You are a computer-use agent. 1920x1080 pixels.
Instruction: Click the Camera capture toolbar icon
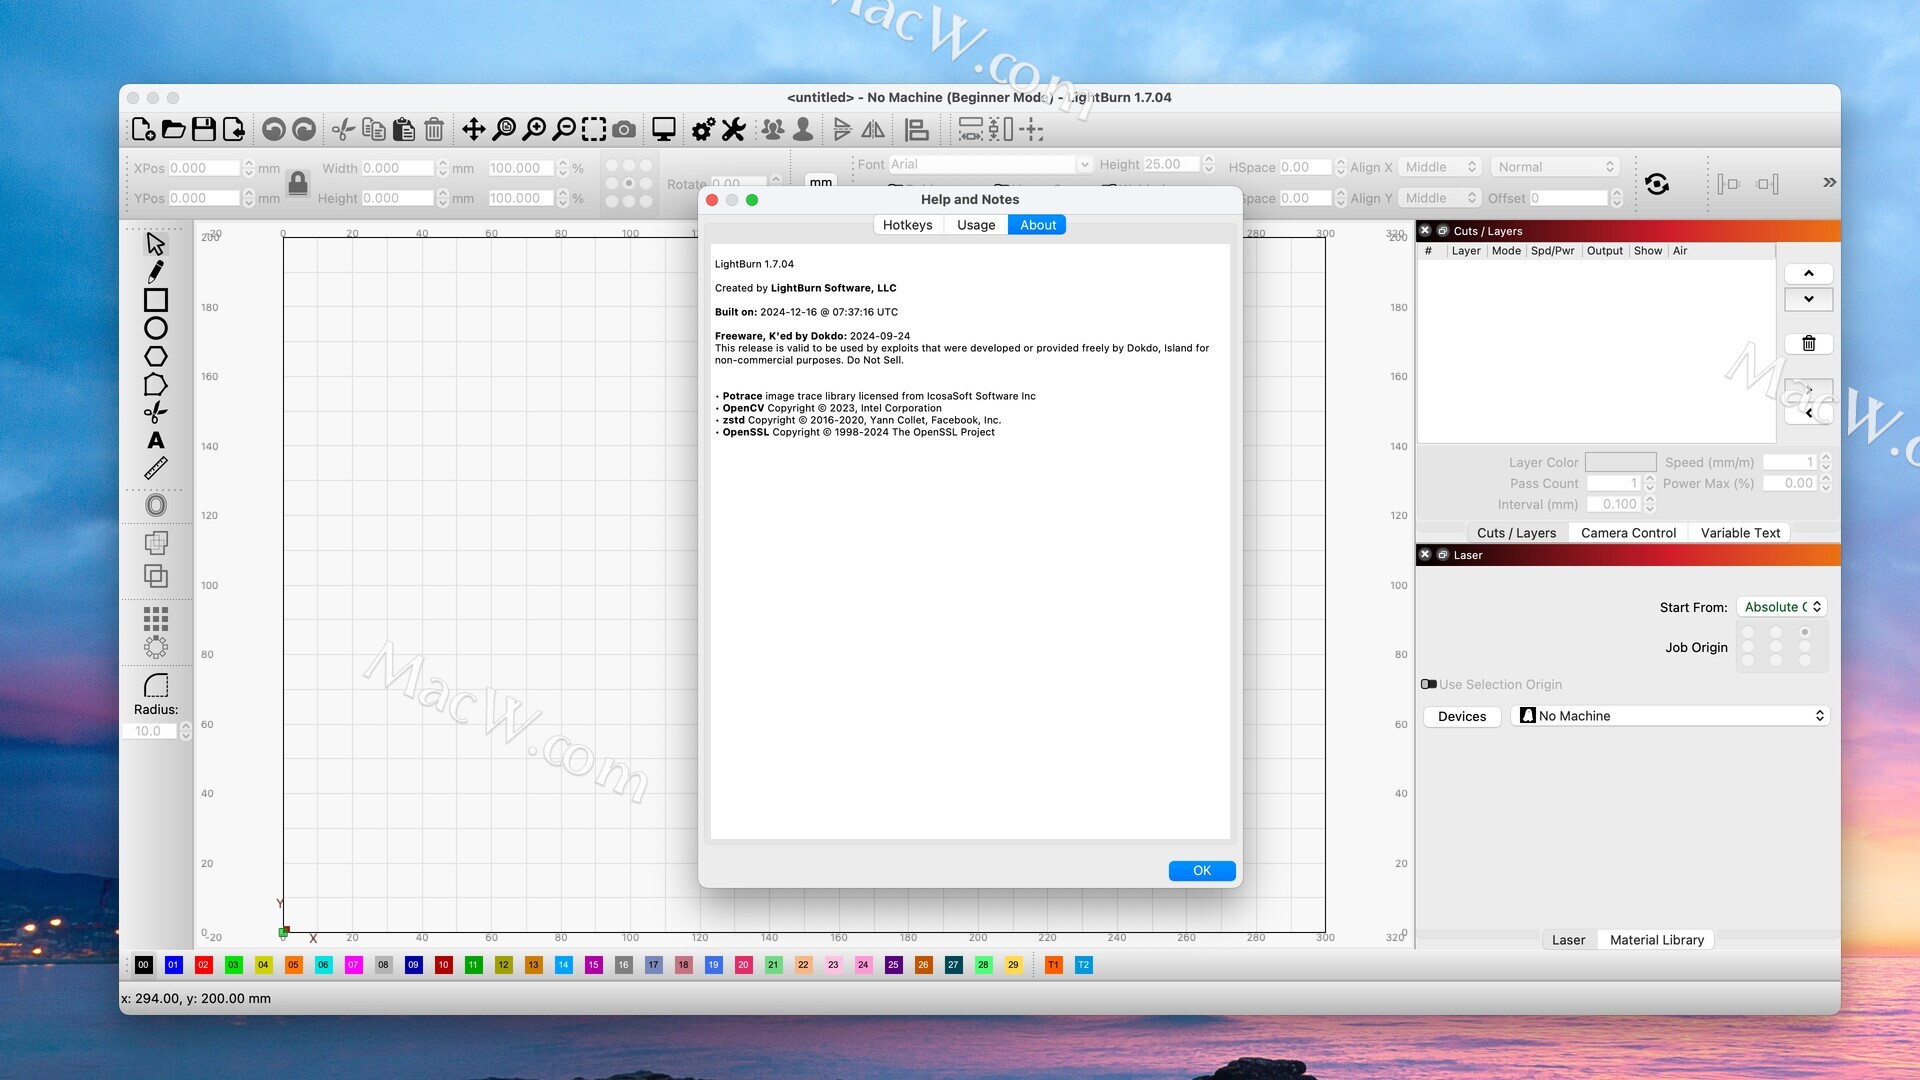[x=624, y=129]
